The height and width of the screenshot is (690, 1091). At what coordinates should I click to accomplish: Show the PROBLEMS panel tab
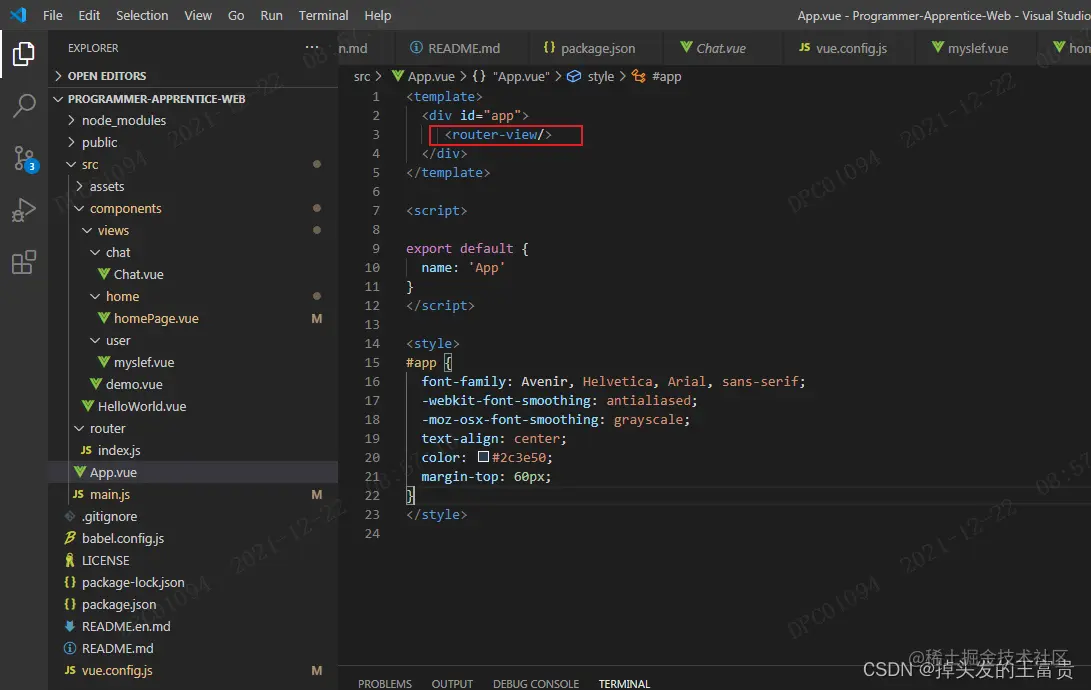[385, 684]
